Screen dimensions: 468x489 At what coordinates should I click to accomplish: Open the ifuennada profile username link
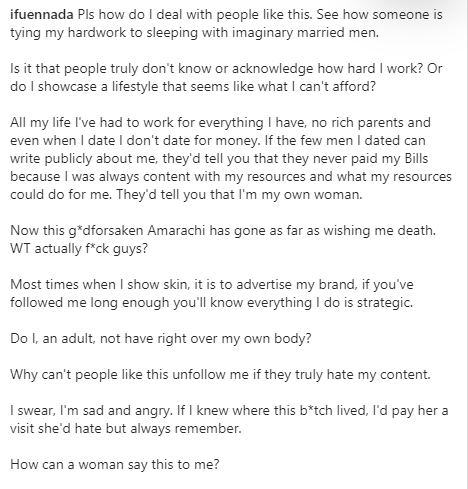click(x=42, y=15)
